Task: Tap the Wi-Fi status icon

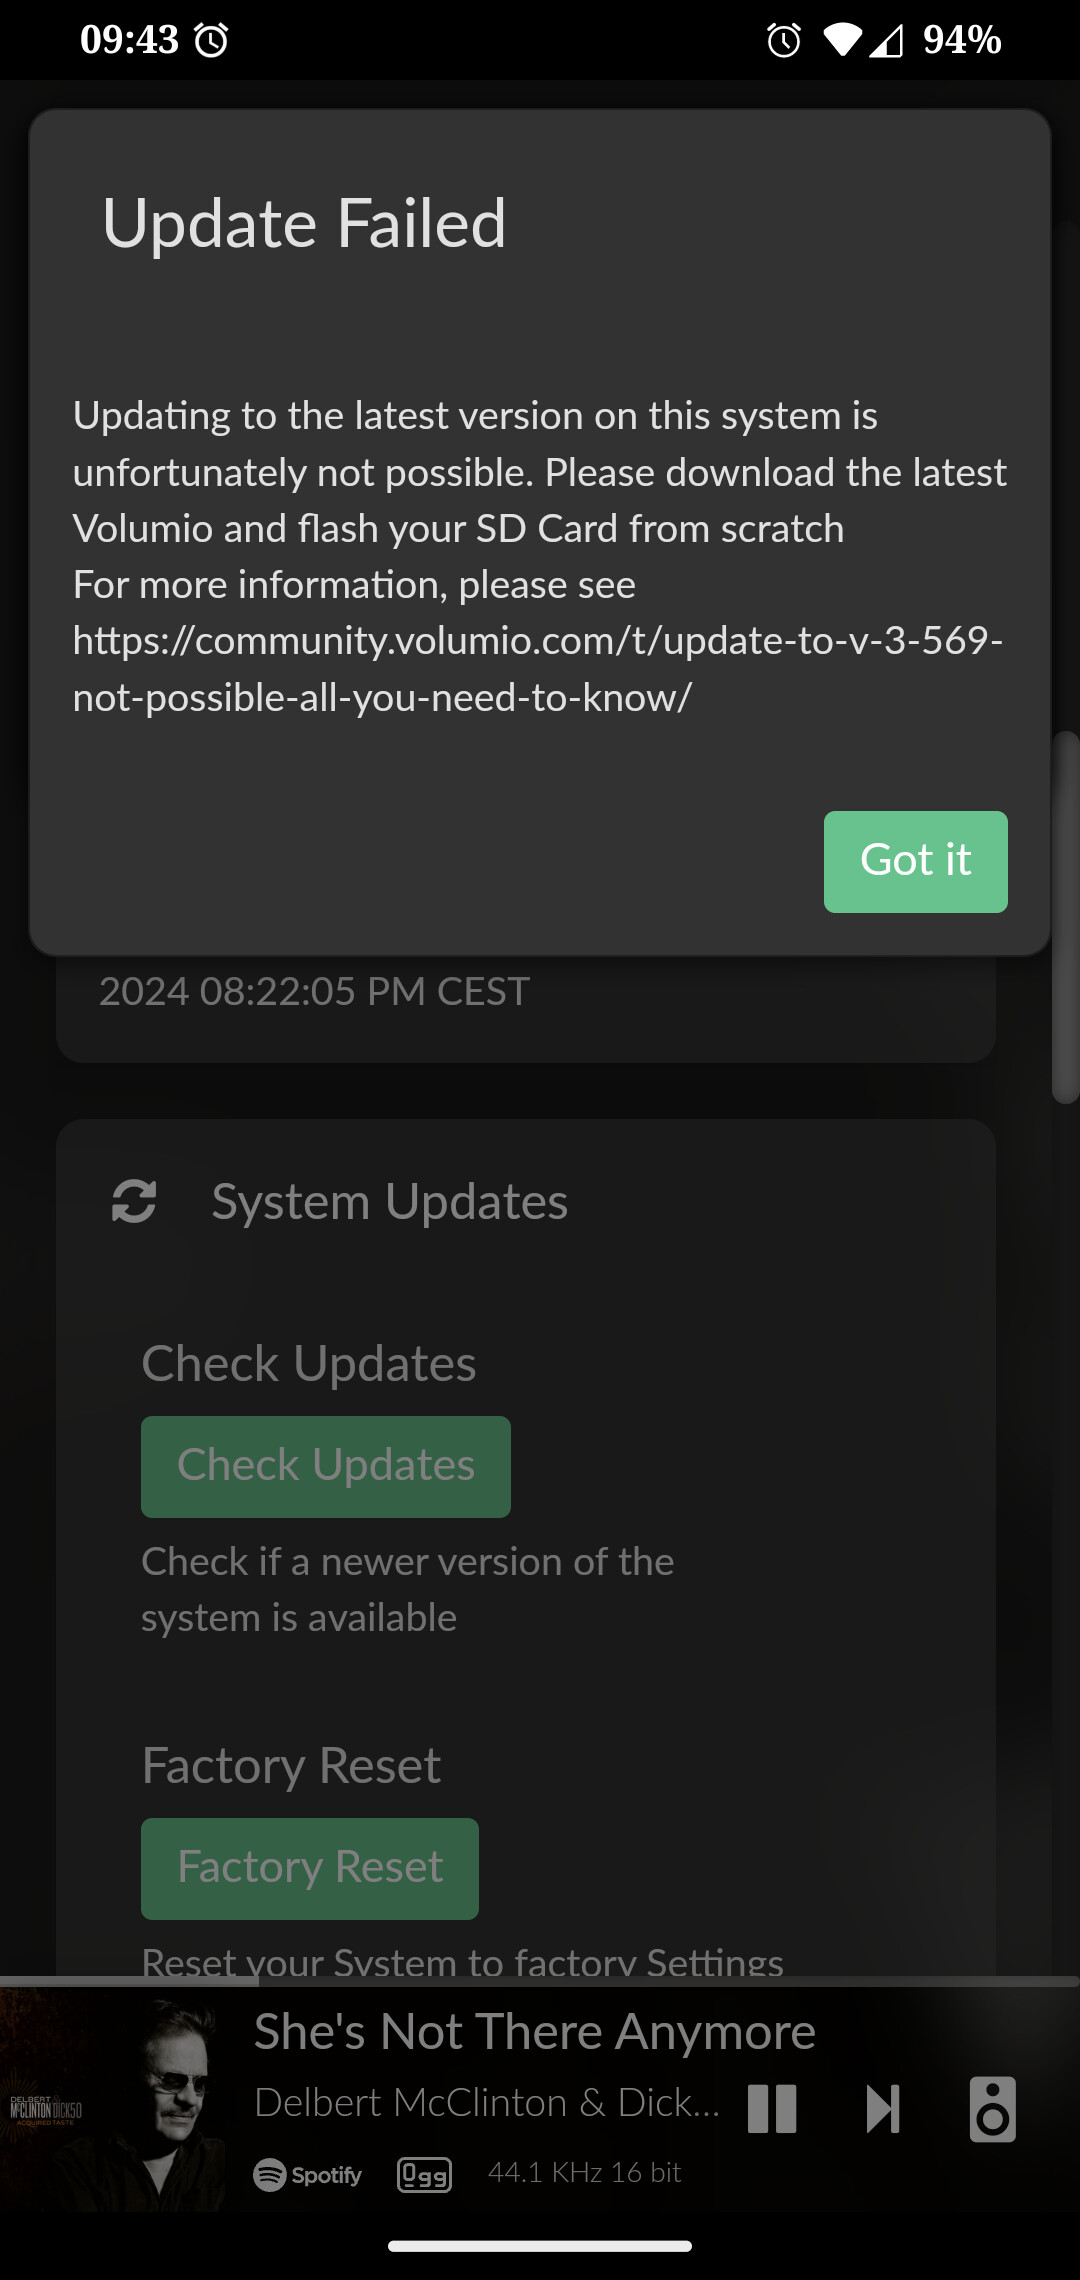Action: (x=842, y=40)
